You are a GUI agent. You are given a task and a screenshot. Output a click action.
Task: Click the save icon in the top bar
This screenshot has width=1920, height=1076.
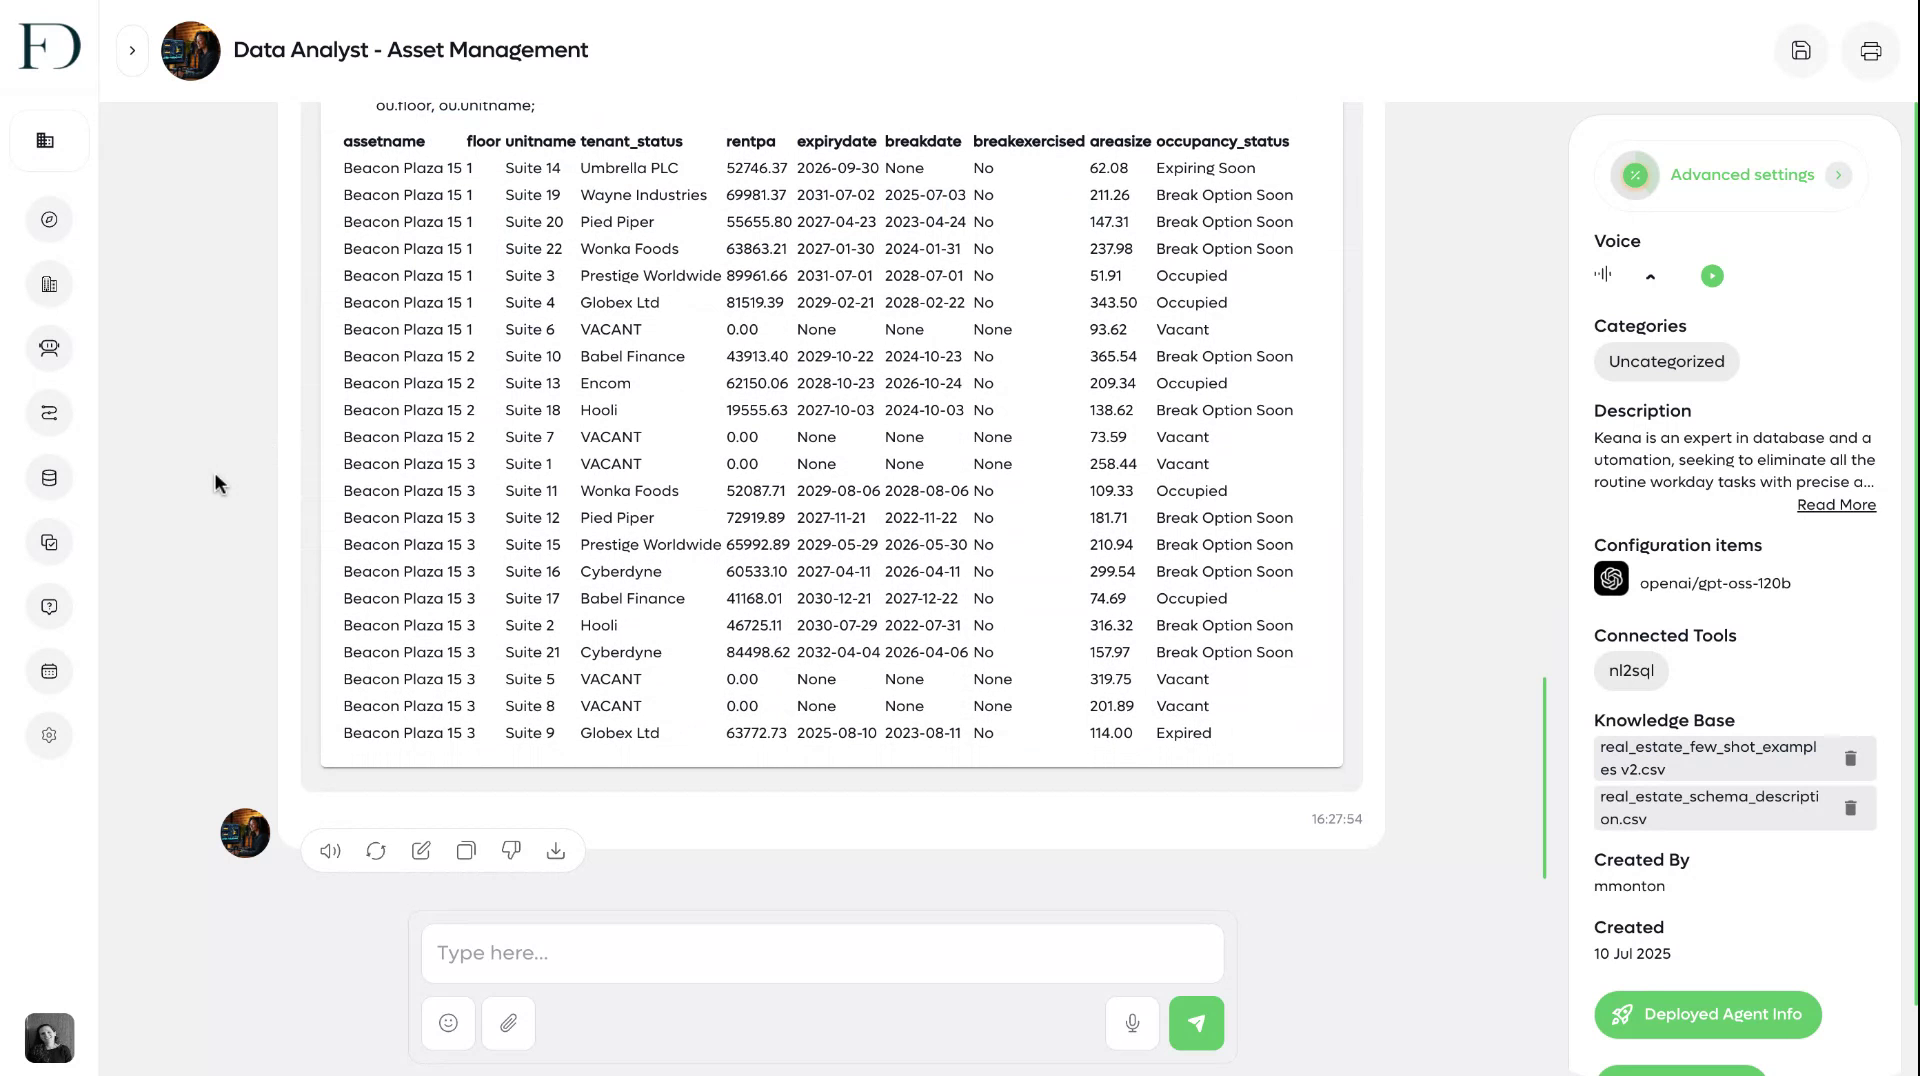(1800, 51)
